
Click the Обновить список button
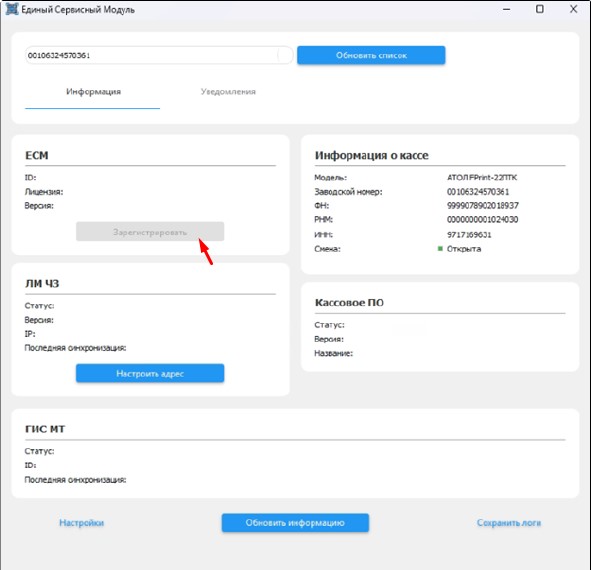(371, 55)
